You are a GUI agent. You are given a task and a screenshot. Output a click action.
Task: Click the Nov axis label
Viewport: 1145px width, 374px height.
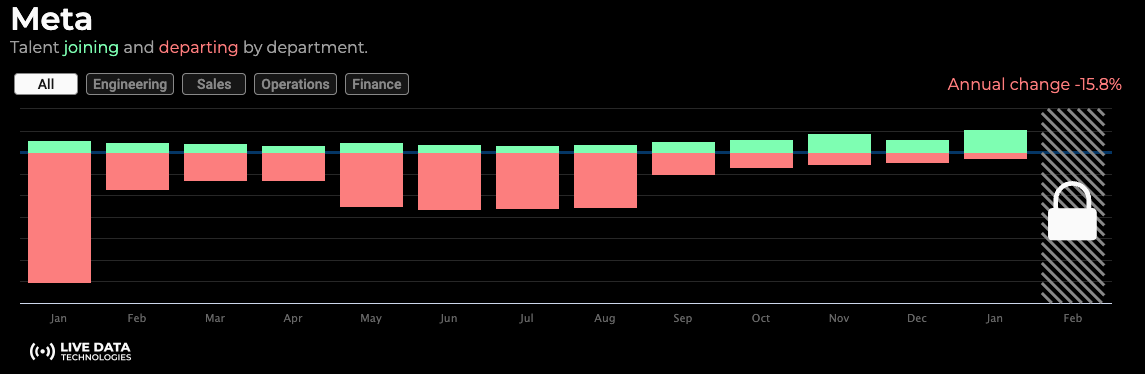point(840,318)
